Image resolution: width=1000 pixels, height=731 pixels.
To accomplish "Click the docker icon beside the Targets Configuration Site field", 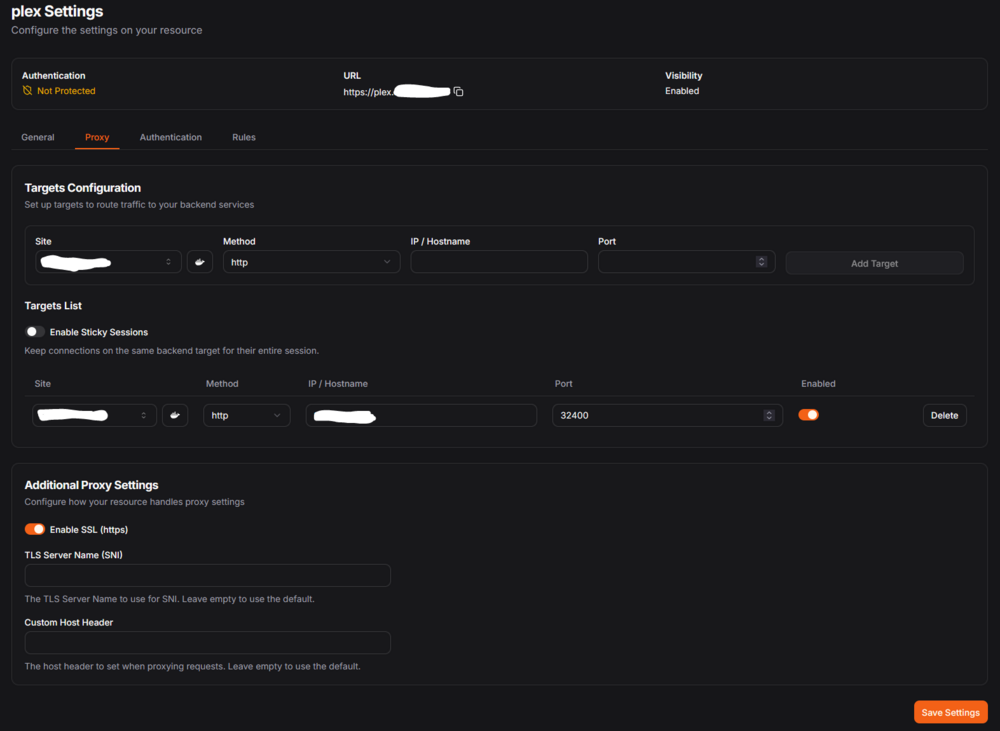I will pyautogui.click(x=200, y=262).
